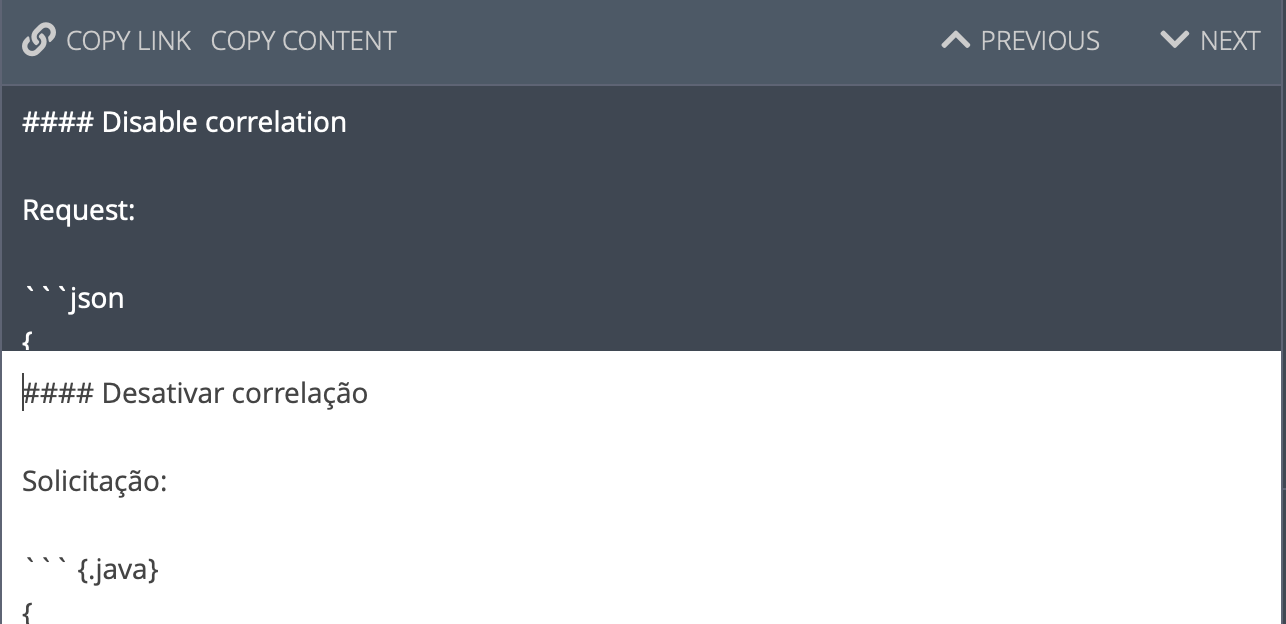Click the chain link icon
The width and height of the screenshot is (1286, 624).
pyautogui.click(x=38, y=41)
